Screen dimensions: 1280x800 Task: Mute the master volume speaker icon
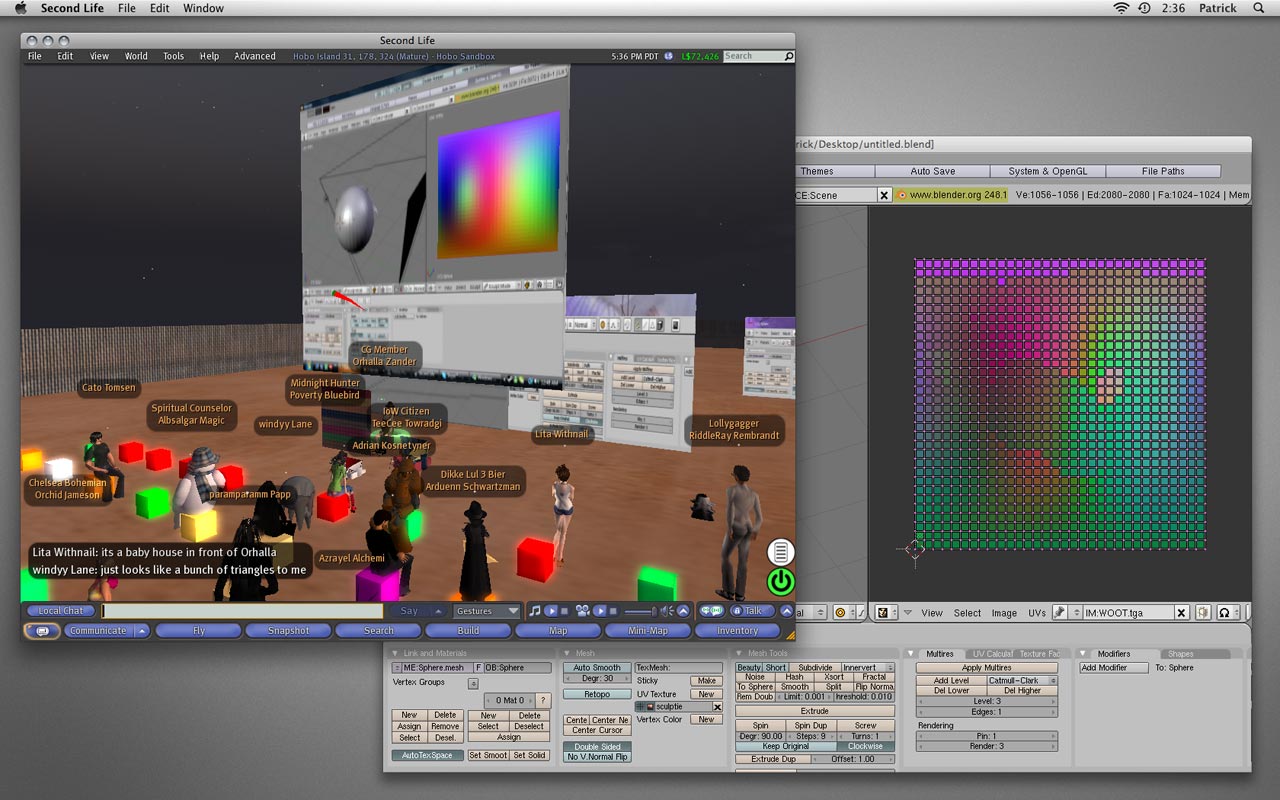(x=667, y=611)
